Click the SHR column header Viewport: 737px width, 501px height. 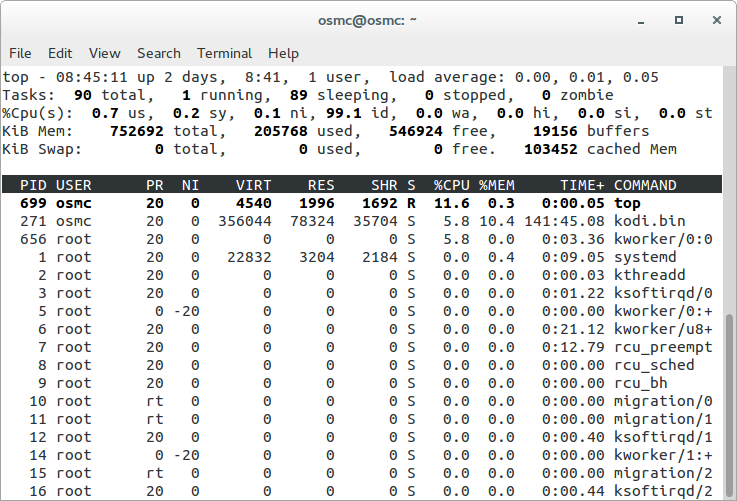click(x=384, y=185)
